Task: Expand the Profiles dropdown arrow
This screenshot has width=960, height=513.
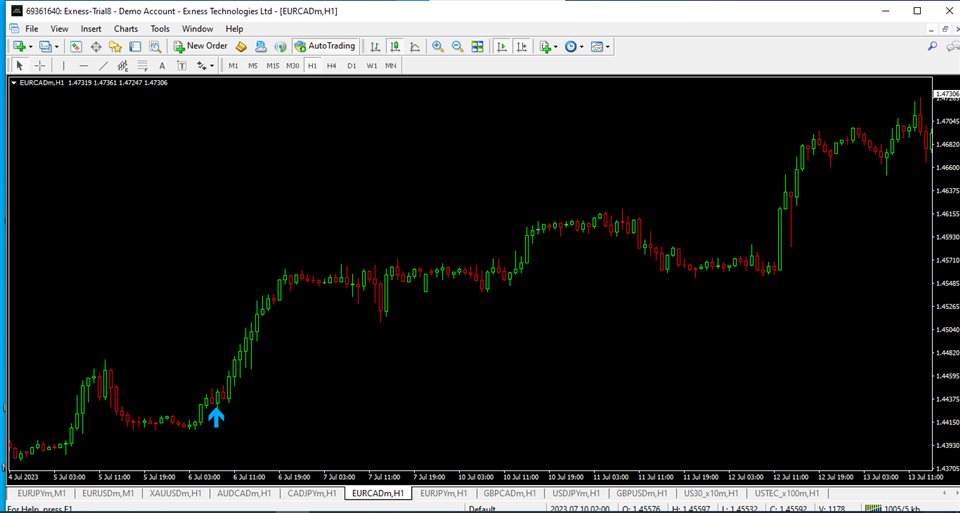Action: coord(56,47)
